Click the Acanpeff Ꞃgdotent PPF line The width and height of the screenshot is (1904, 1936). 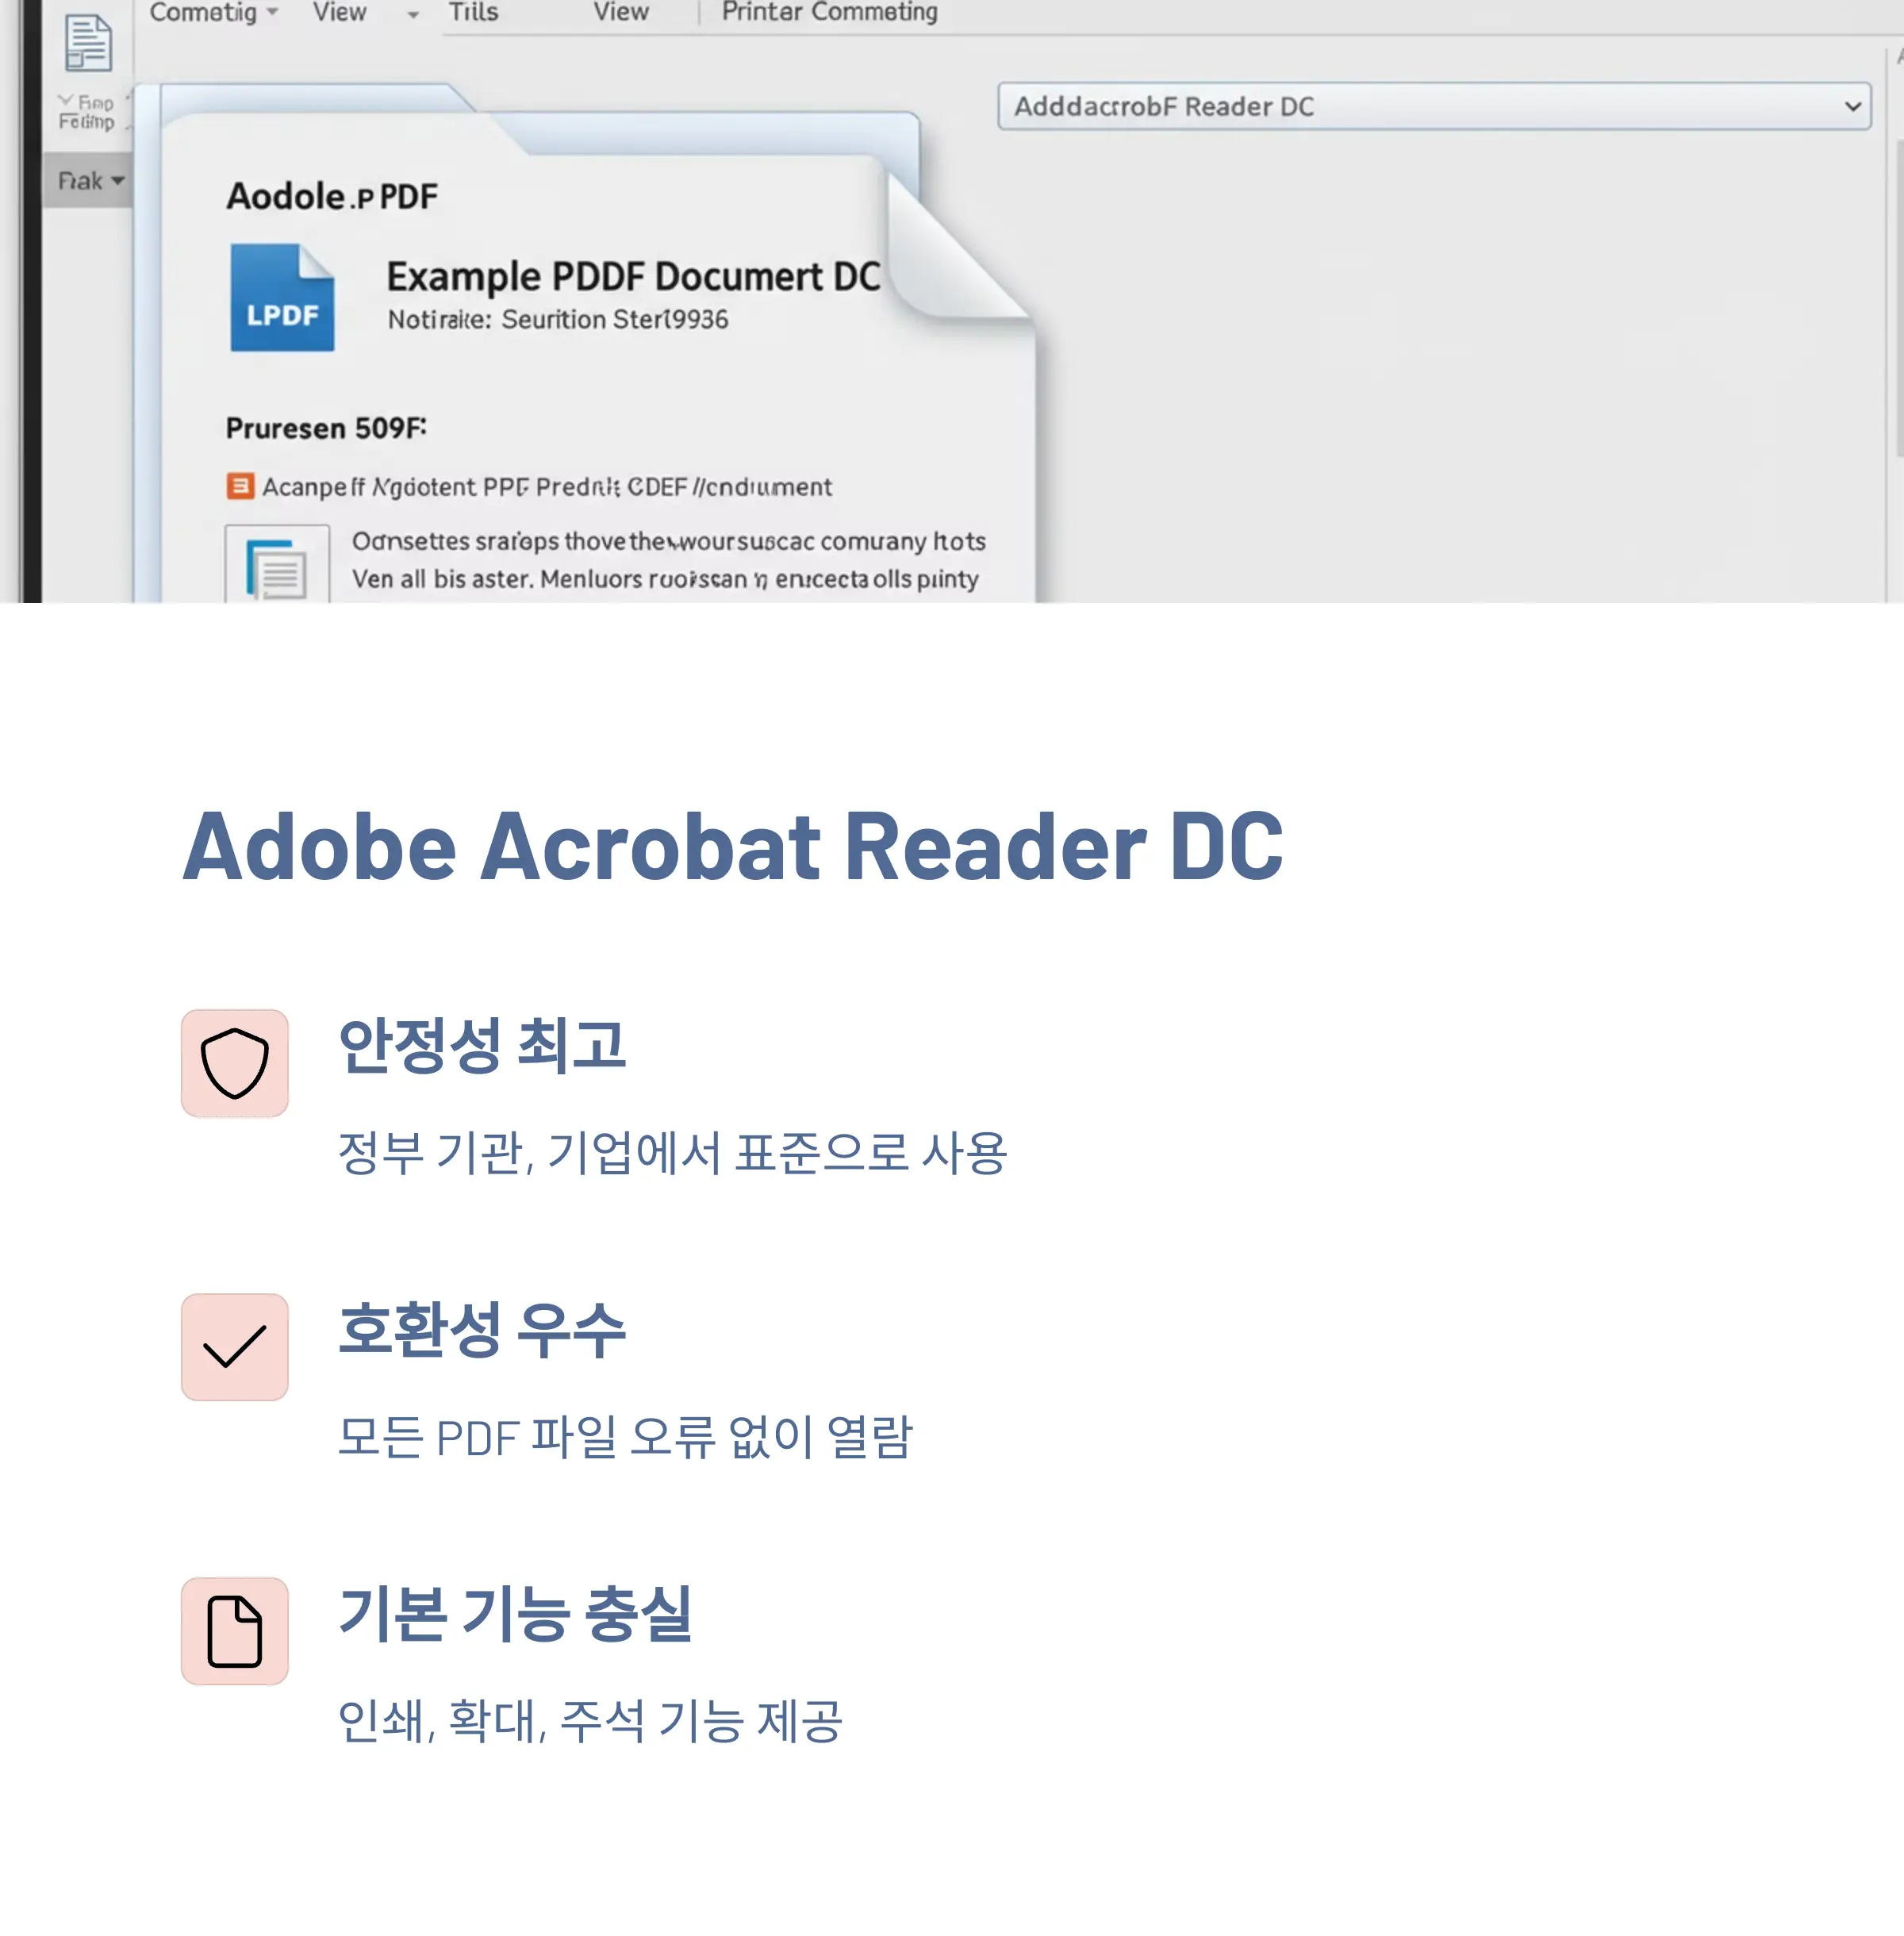[547, 487]
